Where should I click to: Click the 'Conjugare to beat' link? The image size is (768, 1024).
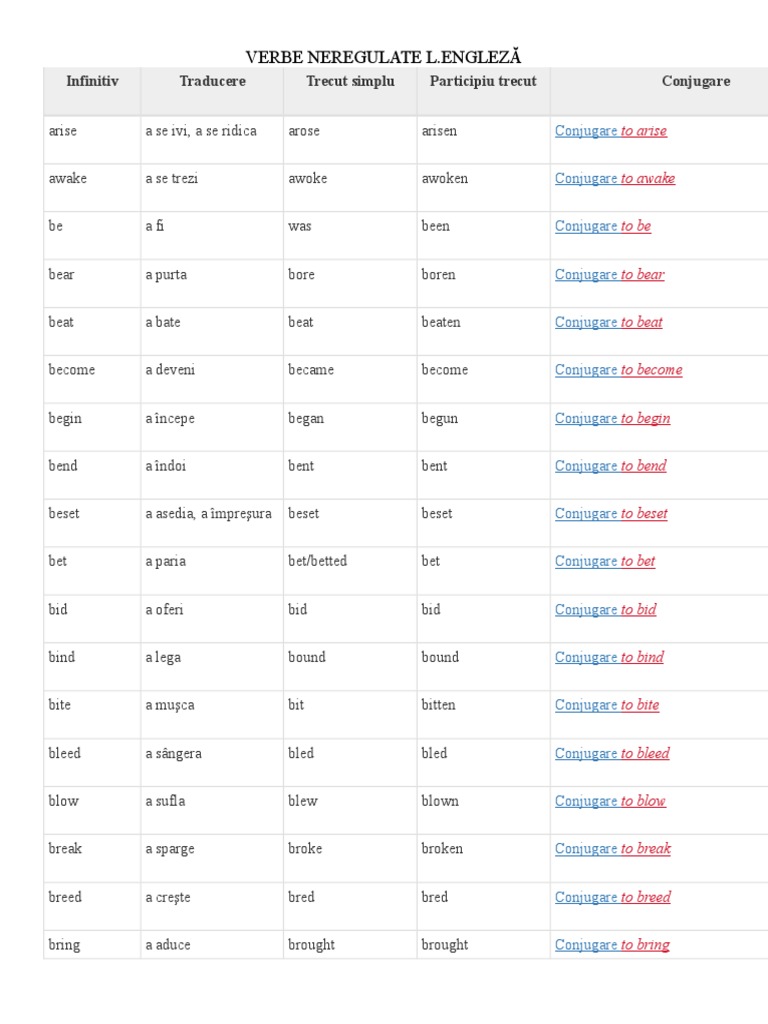pos(608,323)
